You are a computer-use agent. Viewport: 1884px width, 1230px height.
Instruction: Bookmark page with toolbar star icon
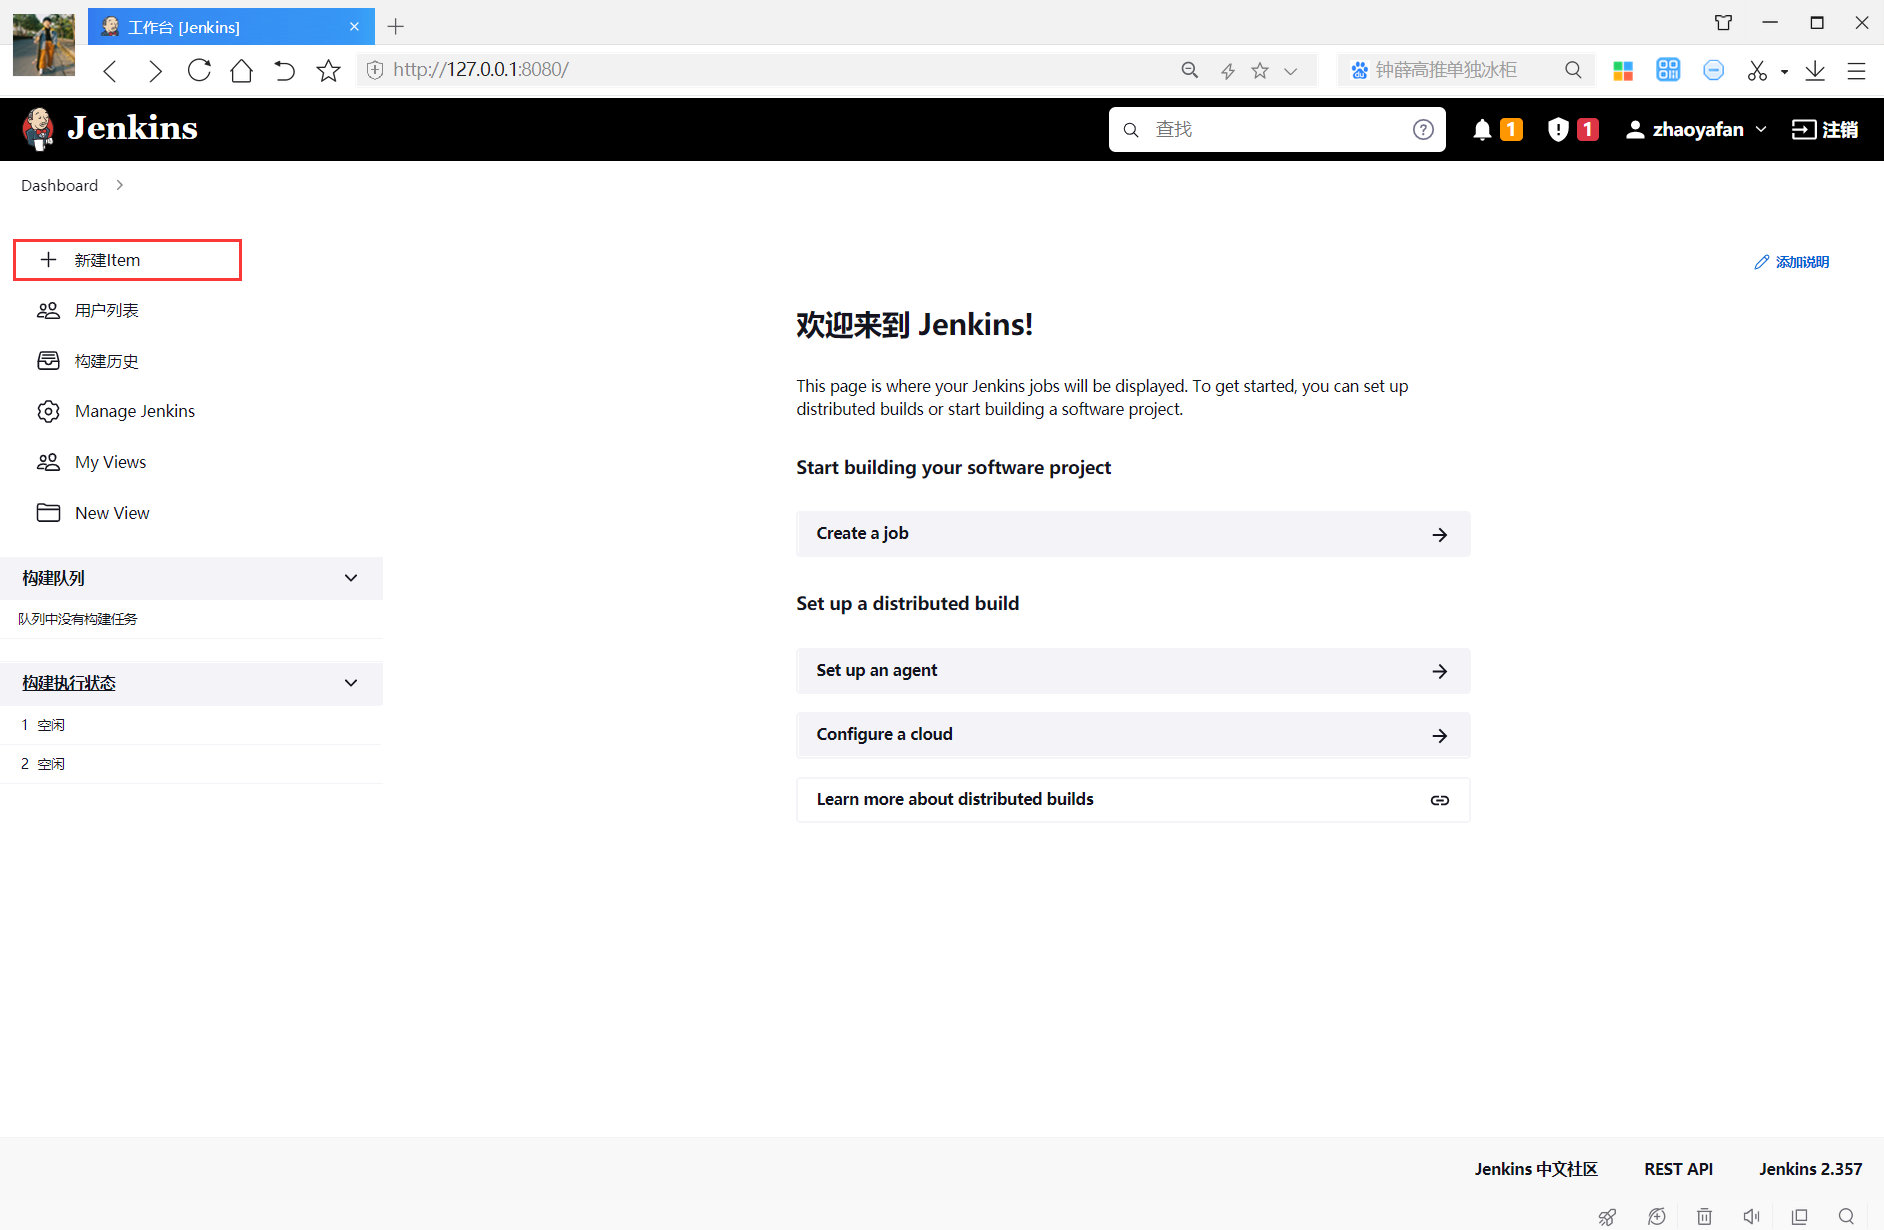pos(328,70)
